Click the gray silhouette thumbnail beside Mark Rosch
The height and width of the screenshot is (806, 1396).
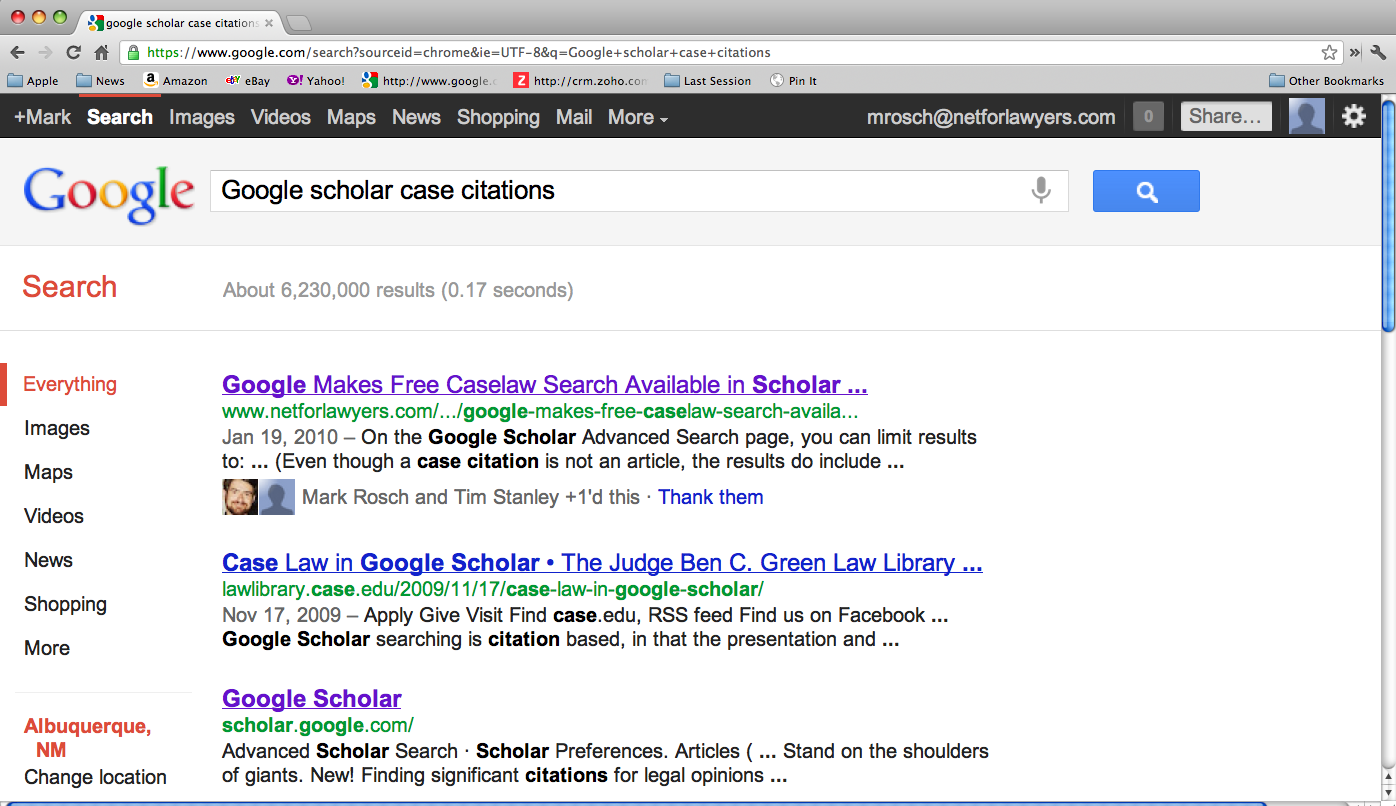[277, 497]
